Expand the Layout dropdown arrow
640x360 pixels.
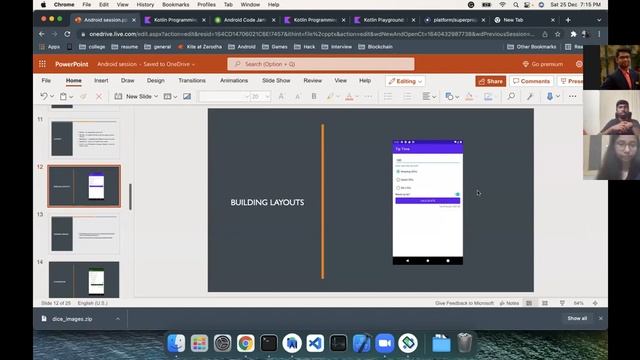click(x=175, y=97)
